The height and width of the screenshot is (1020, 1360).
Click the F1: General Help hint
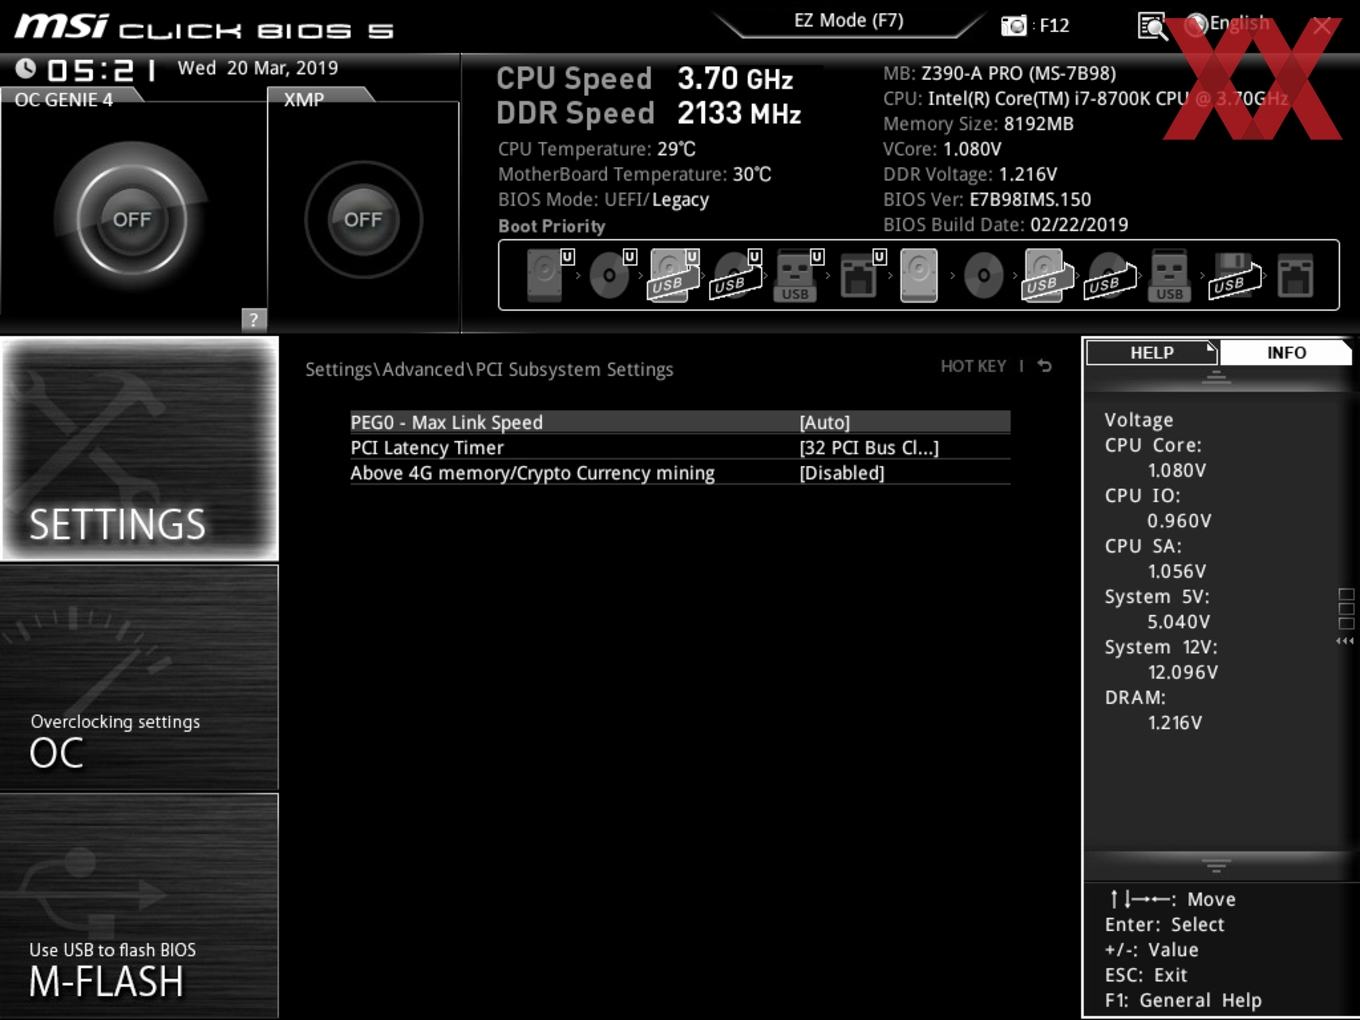[x=1183, y=1000]
